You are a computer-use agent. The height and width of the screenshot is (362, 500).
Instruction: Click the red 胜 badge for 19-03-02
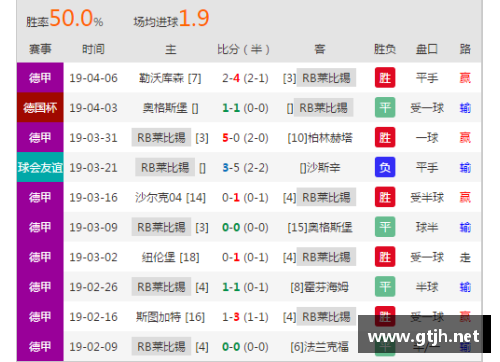point(385,257)
